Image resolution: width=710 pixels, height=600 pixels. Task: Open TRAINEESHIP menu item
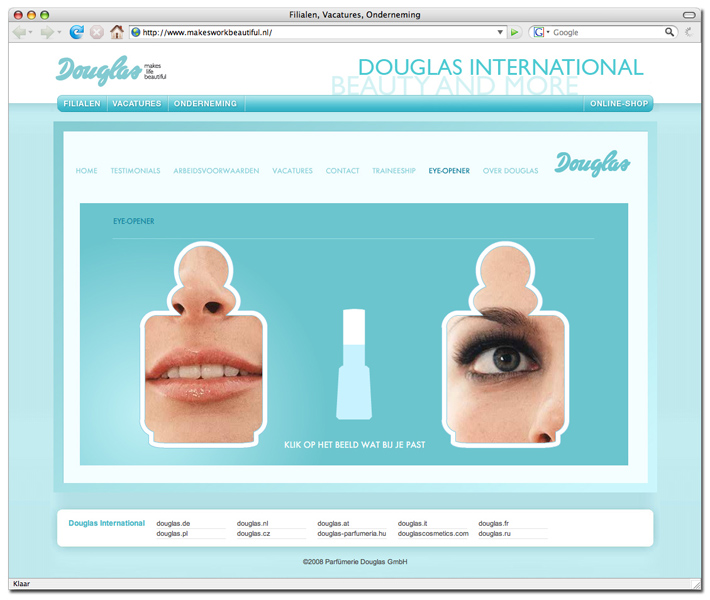point(394,171)
